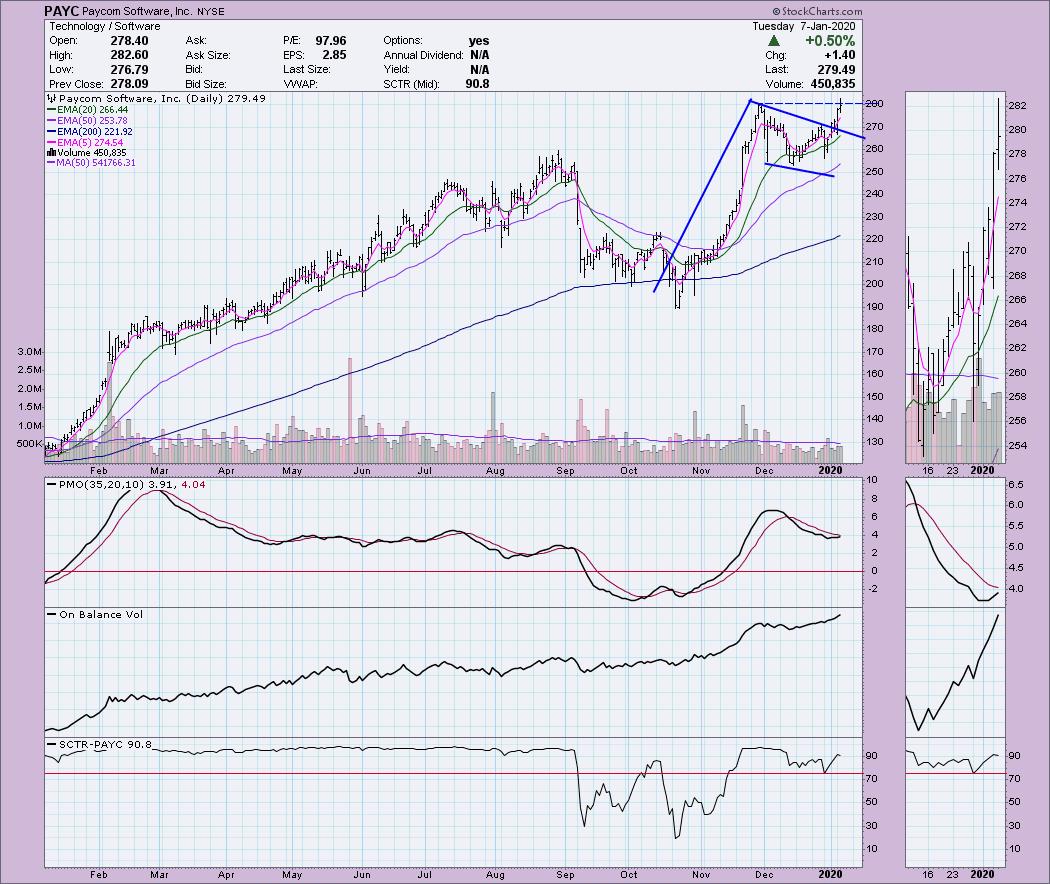Click the Bid Size: label
This screenshot has width=1050, height=884.
(206, 84)
